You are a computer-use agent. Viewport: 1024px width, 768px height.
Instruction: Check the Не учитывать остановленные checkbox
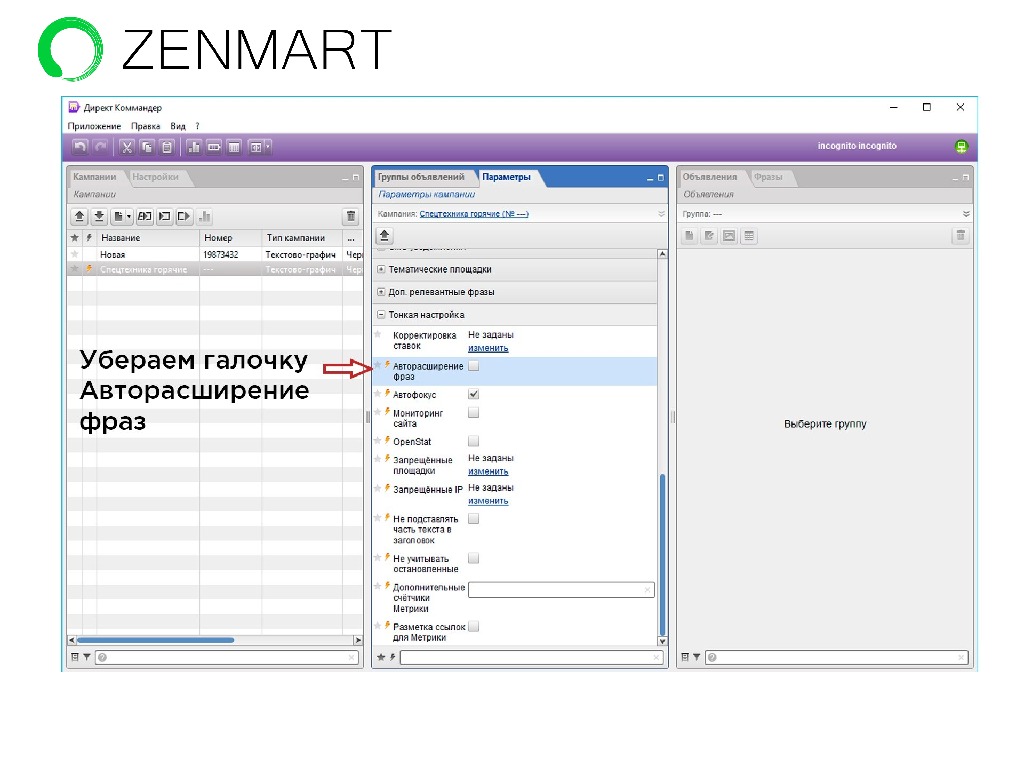point(473,558)
